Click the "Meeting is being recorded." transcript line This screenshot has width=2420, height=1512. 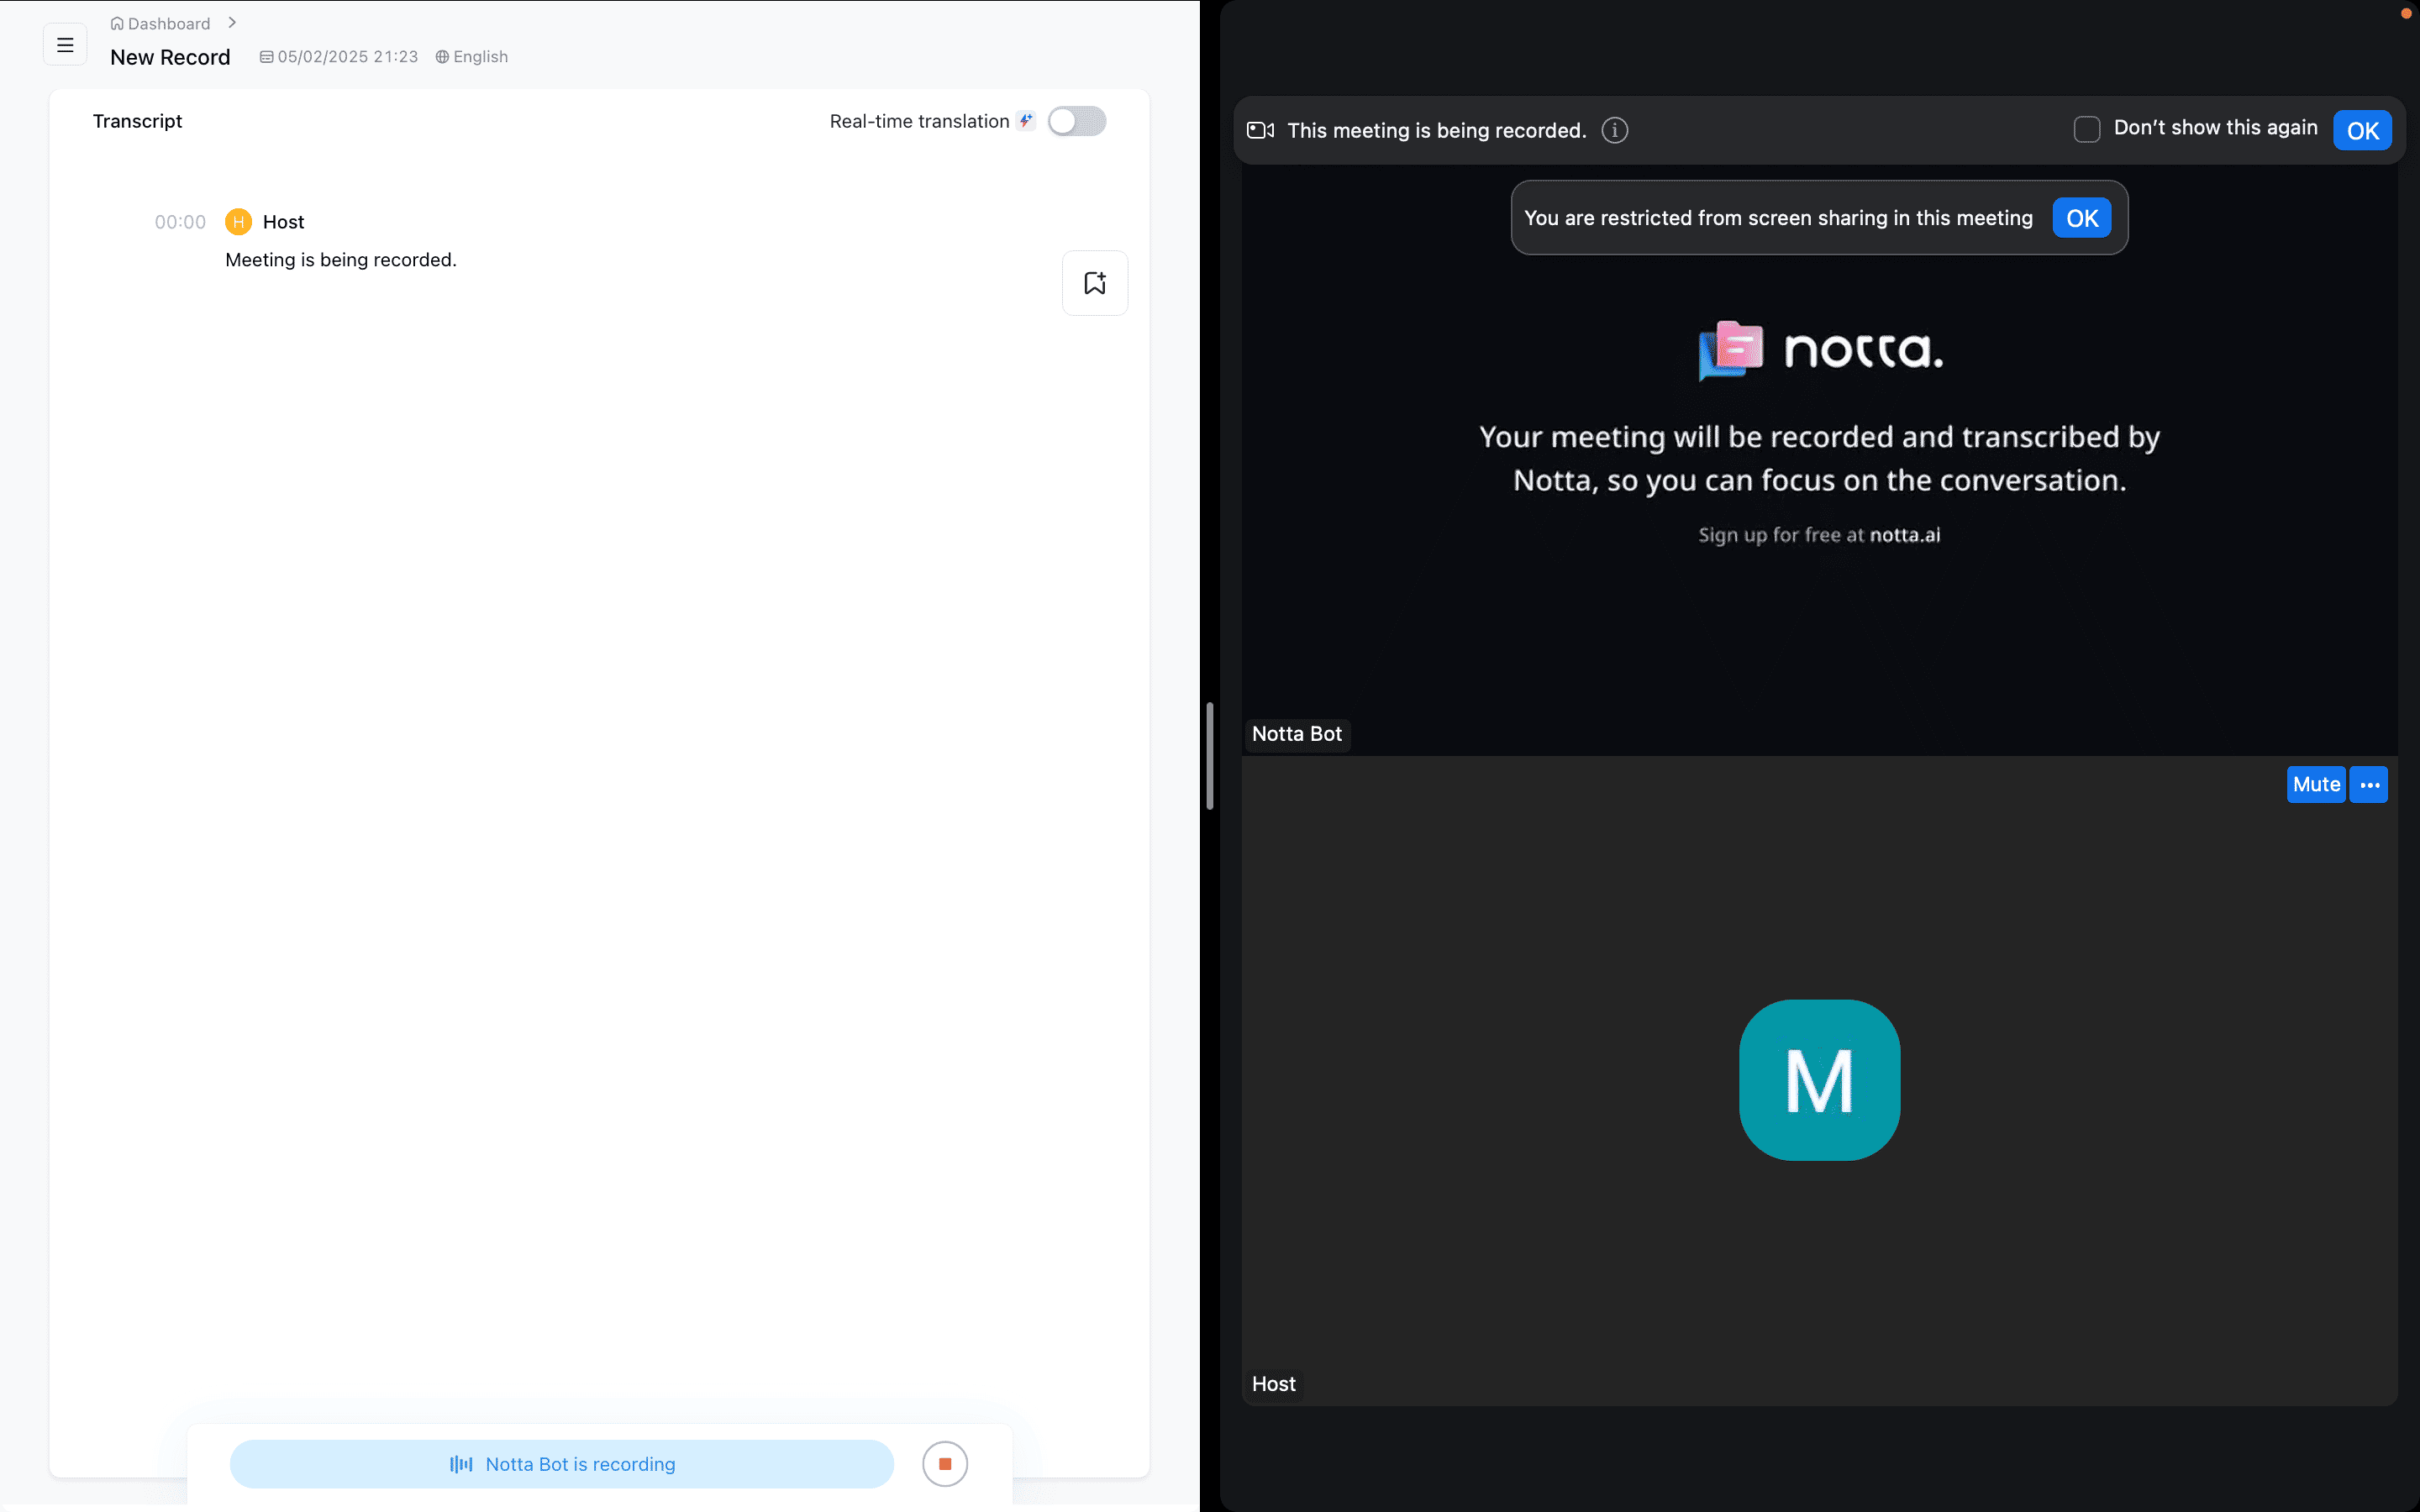click(x=341, y=260)
